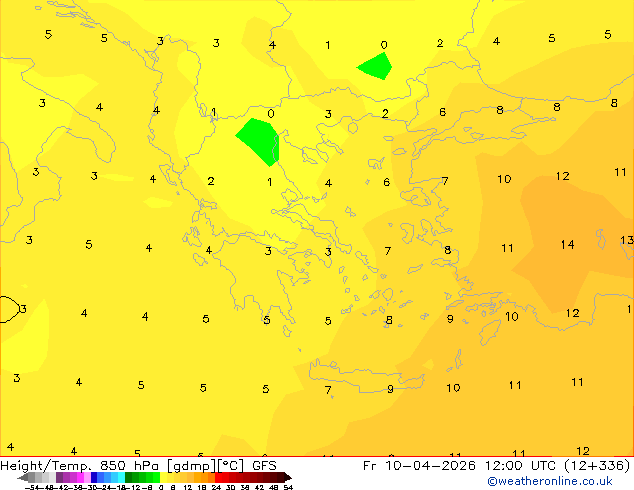Click the temperature value 14 on map
Image resolution: width=634 pixels, height=490 pixels.
[567, 245]
